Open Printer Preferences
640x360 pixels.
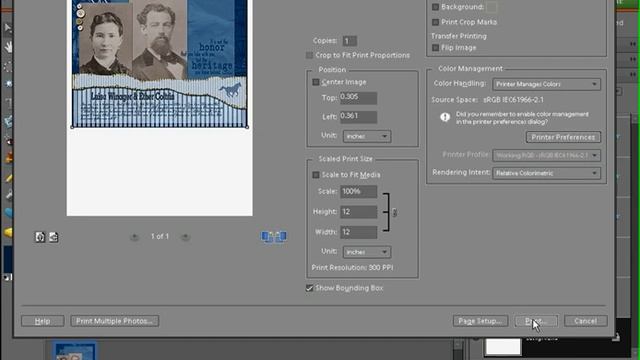pyautogui.click(x=563, y=137)
